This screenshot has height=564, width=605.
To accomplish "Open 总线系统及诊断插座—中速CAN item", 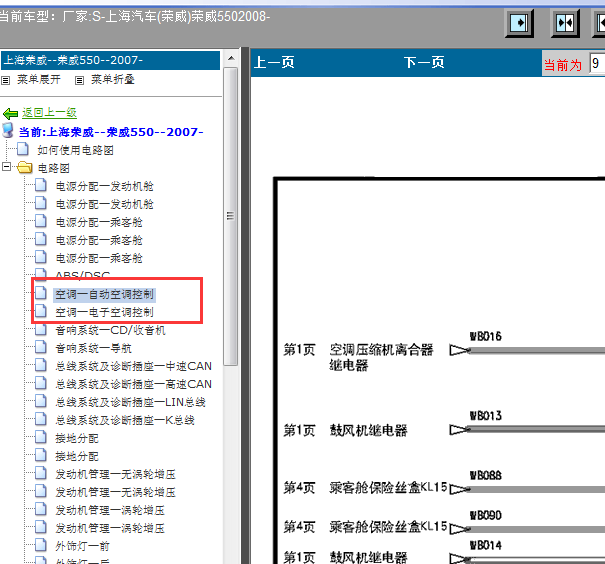I will coord(134,366).
